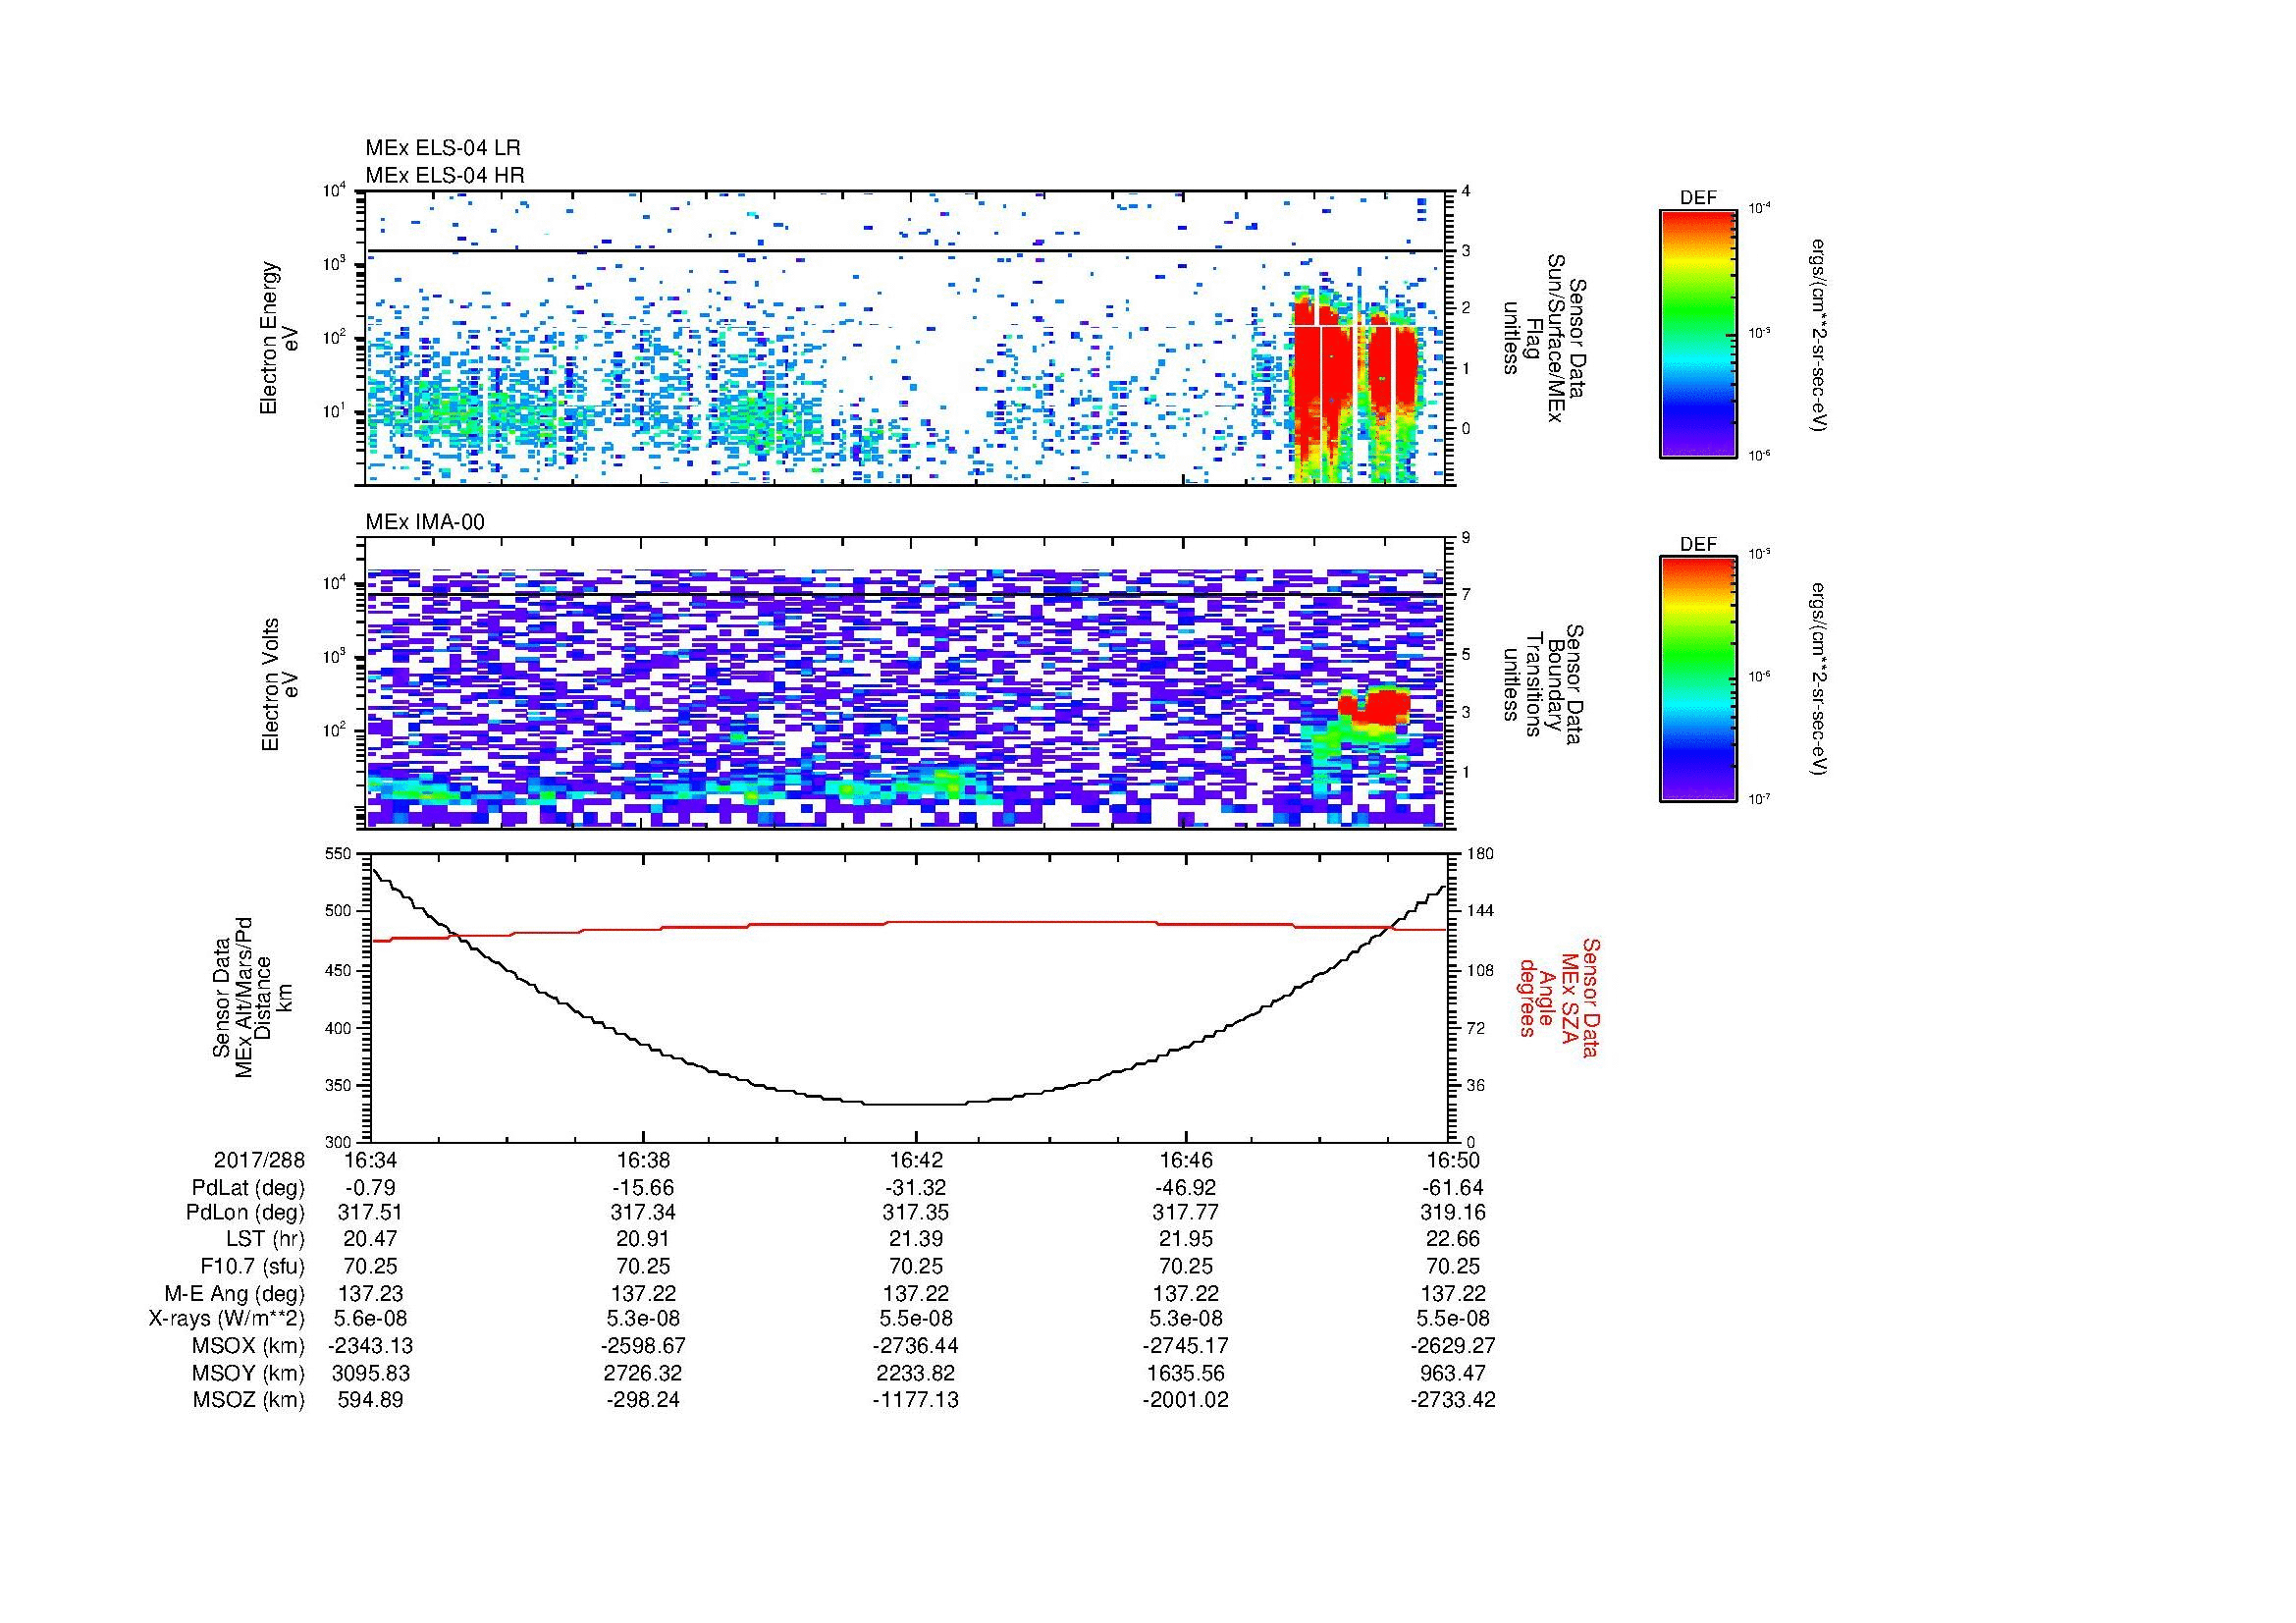
Task: Click the LST value '22.66'
Action: [x=1453, y=1239]
